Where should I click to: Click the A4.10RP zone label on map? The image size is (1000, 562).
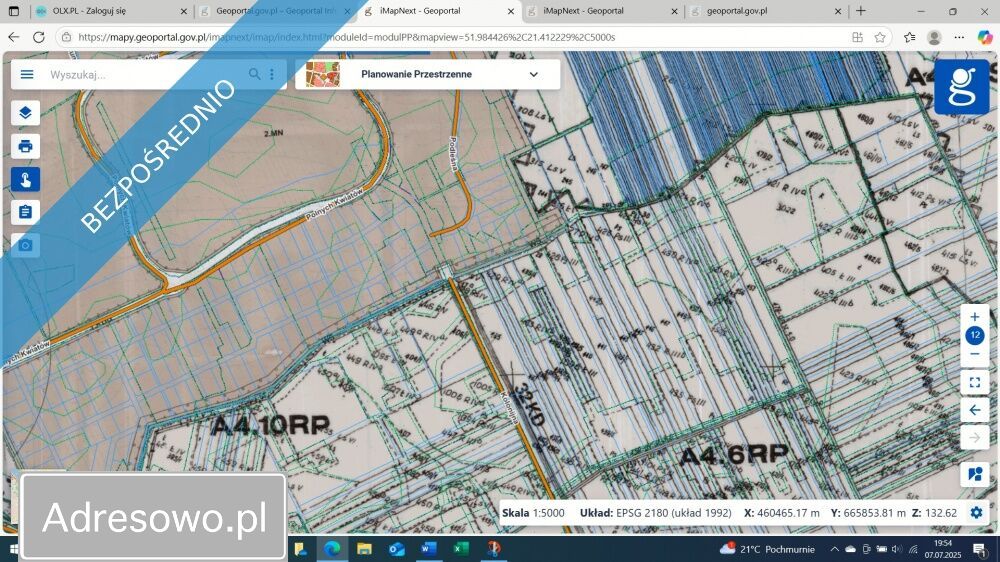click(270, 425)
